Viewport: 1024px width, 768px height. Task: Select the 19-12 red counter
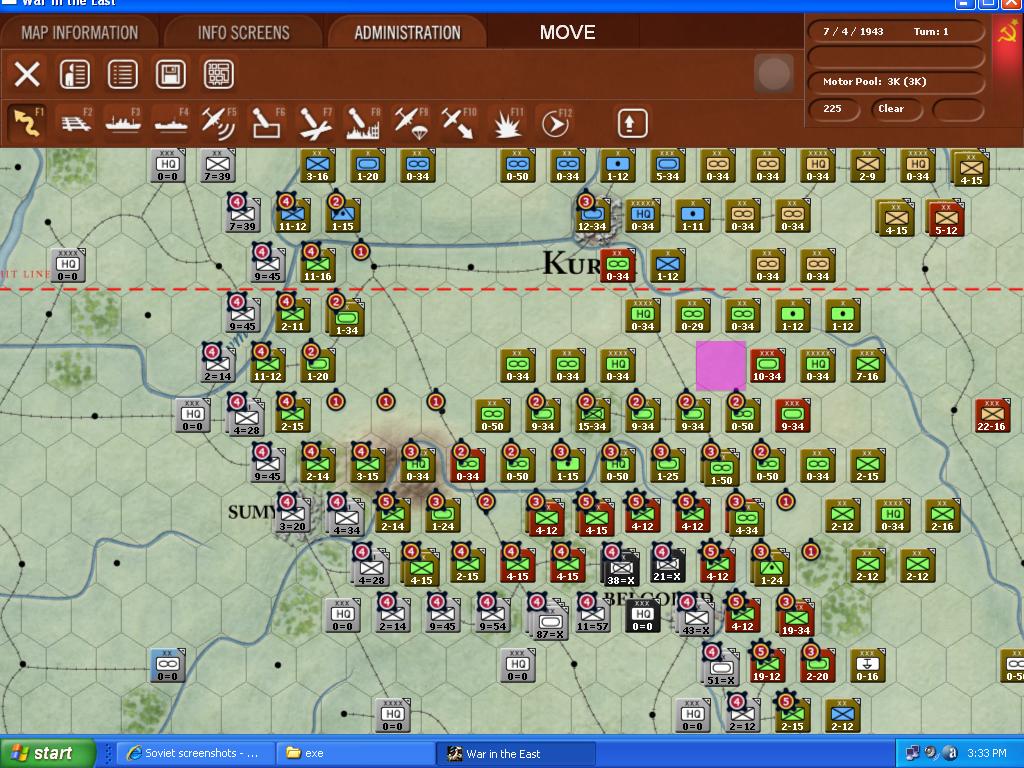coord(767,665)
